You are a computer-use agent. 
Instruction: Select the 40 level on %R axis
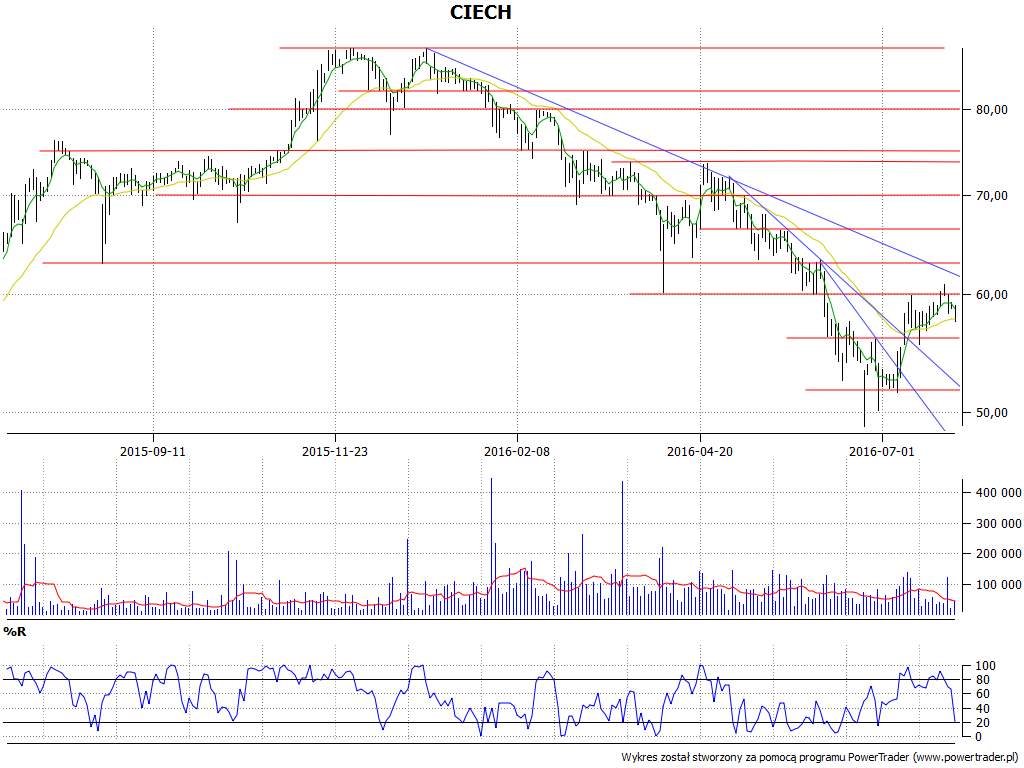coord(985,709)
